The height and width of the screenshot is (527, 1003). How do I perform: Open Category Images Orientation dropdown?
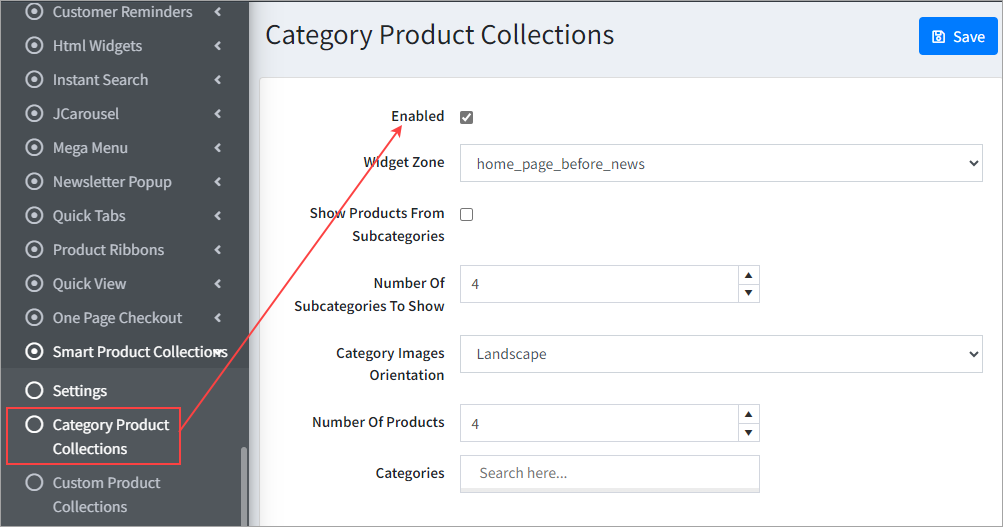pyautogui.click(x=721, y=354)
